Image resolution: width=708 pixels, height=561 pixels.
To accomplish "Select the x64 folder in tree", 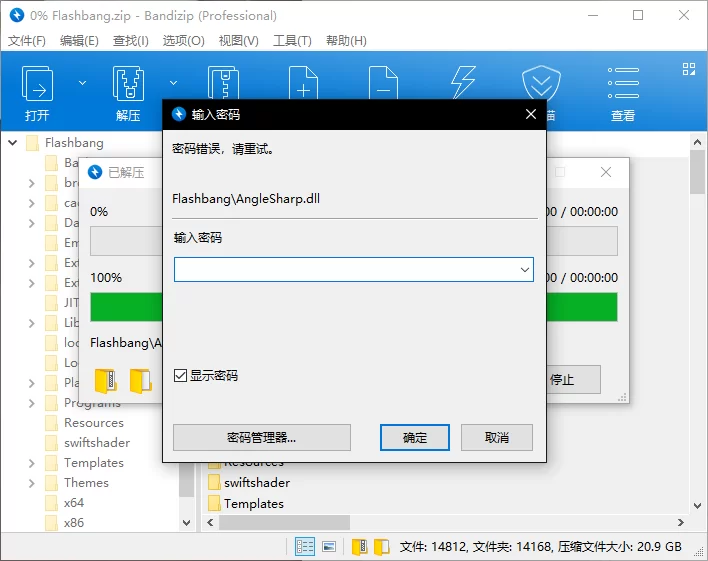I will pyautogui.click(x=74, y=503).
